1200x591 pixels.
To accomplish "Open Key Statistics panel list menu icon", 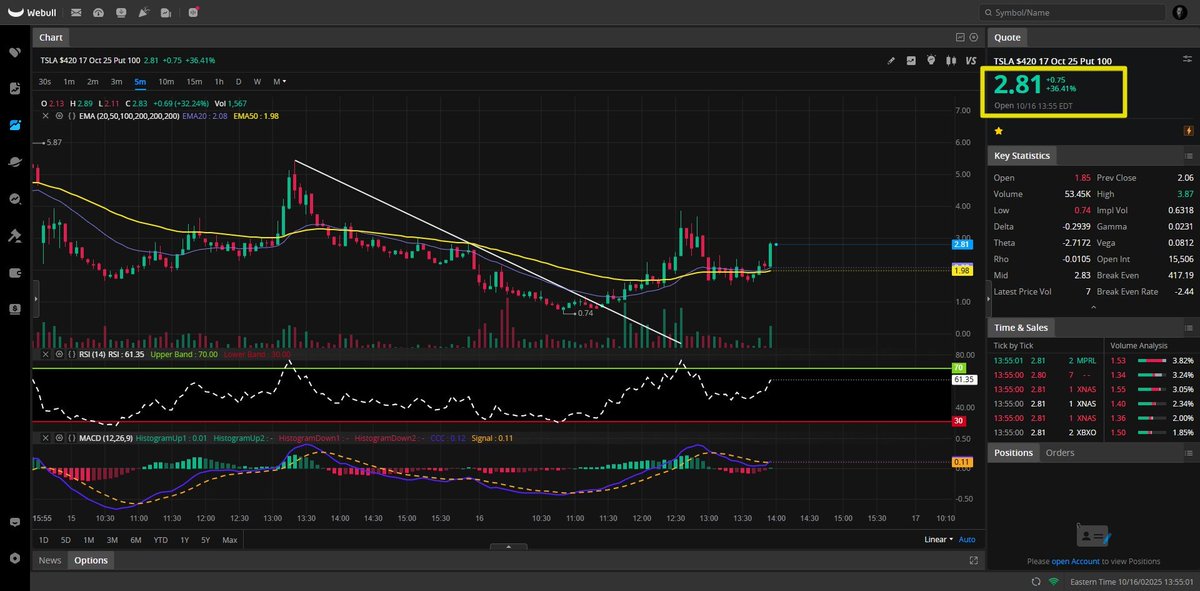I will point(1188,156).
